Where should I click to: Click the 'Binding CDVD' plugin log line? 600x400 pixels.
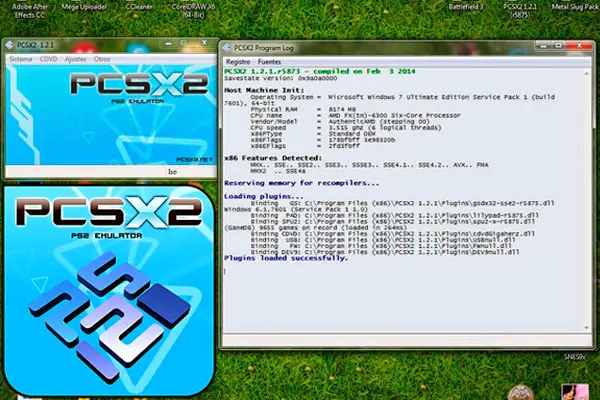(393, 233)
